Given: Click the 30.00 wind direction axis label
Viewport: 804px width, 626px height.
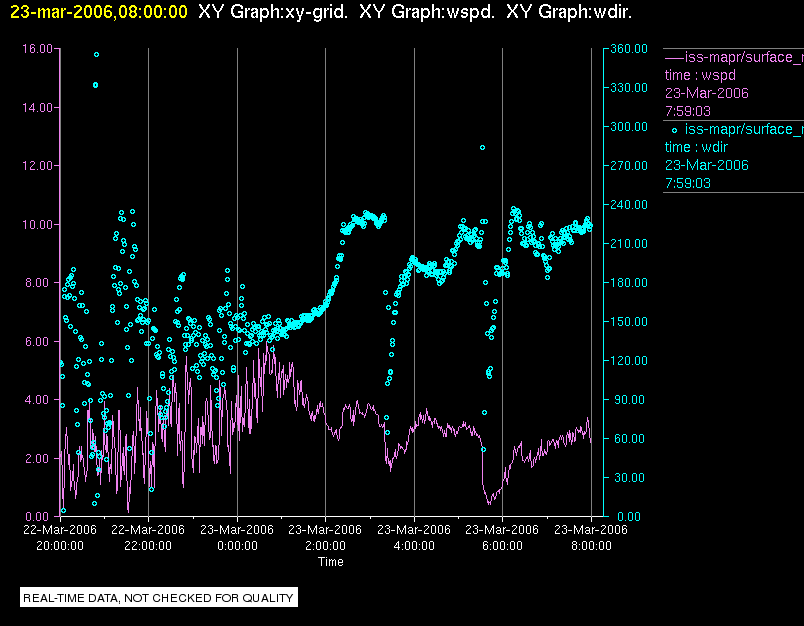Looking at the screenshot, I should click(x=631, y=477).
